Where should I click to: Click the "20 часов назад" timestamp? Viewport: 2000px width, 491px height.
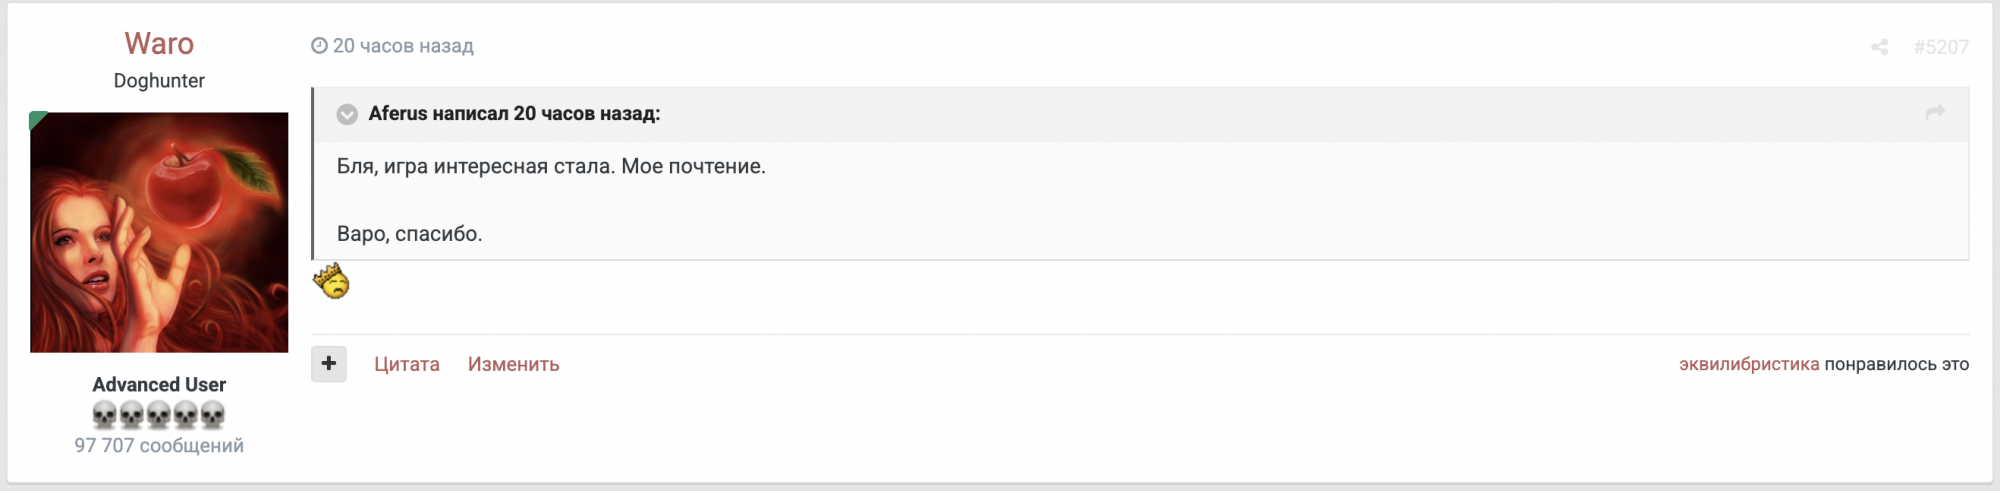pyautogui.click(x=403, y=46)
